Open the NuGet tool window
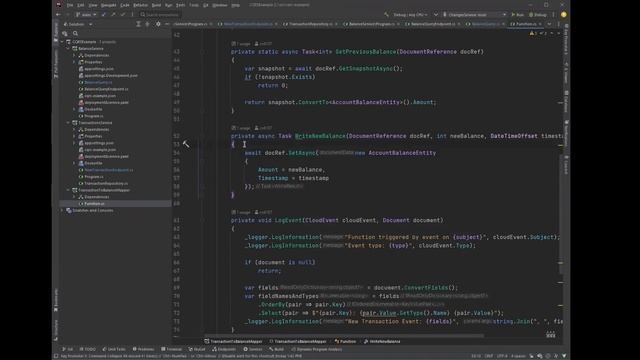Image resolution: width=640 pixels, height=360 pixels. [x=197, y=349]
